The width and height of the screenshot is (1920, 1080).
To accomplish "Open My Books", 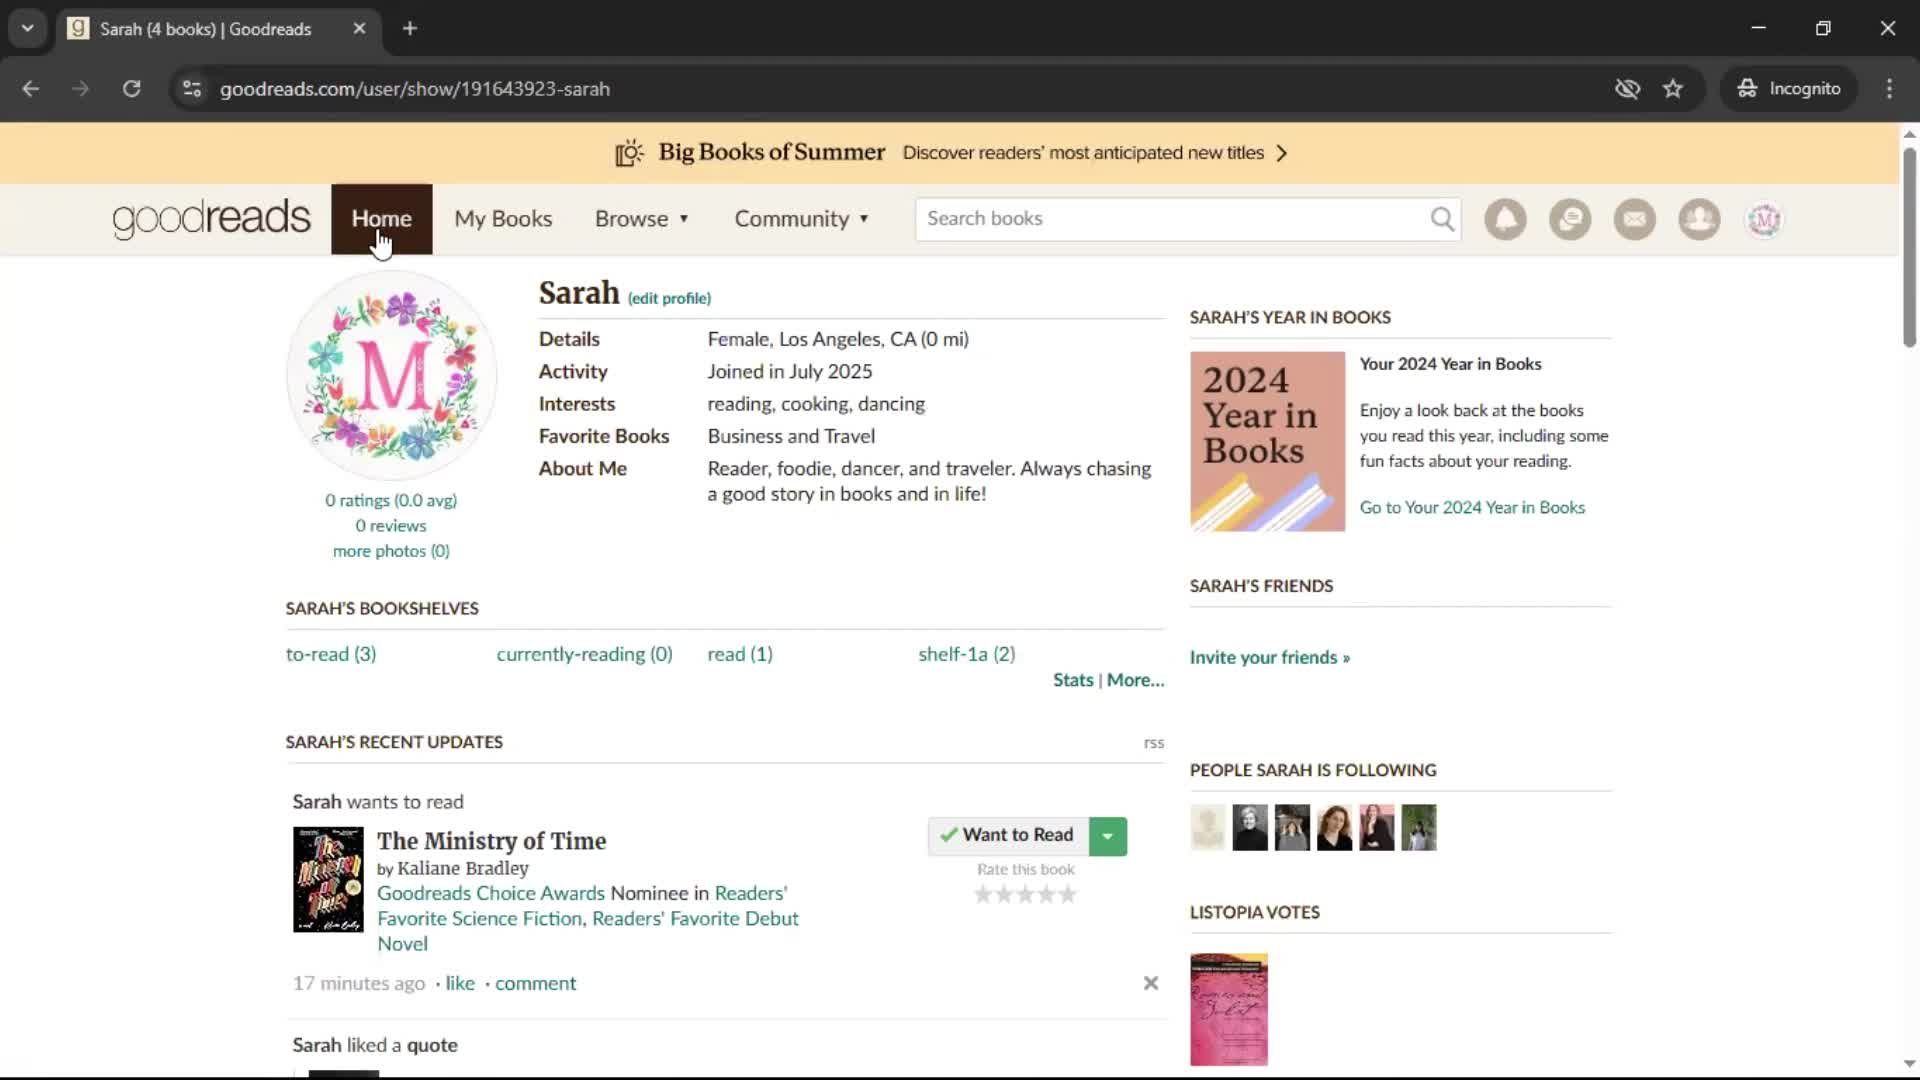I will click(x=503, y=218).
